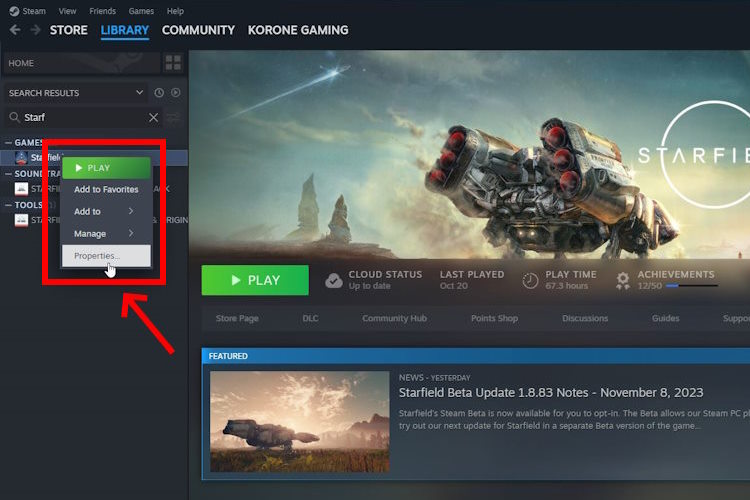The height and width of the screenshot is (500, 750).
Task: Open the Help menu
Action: 175,11
